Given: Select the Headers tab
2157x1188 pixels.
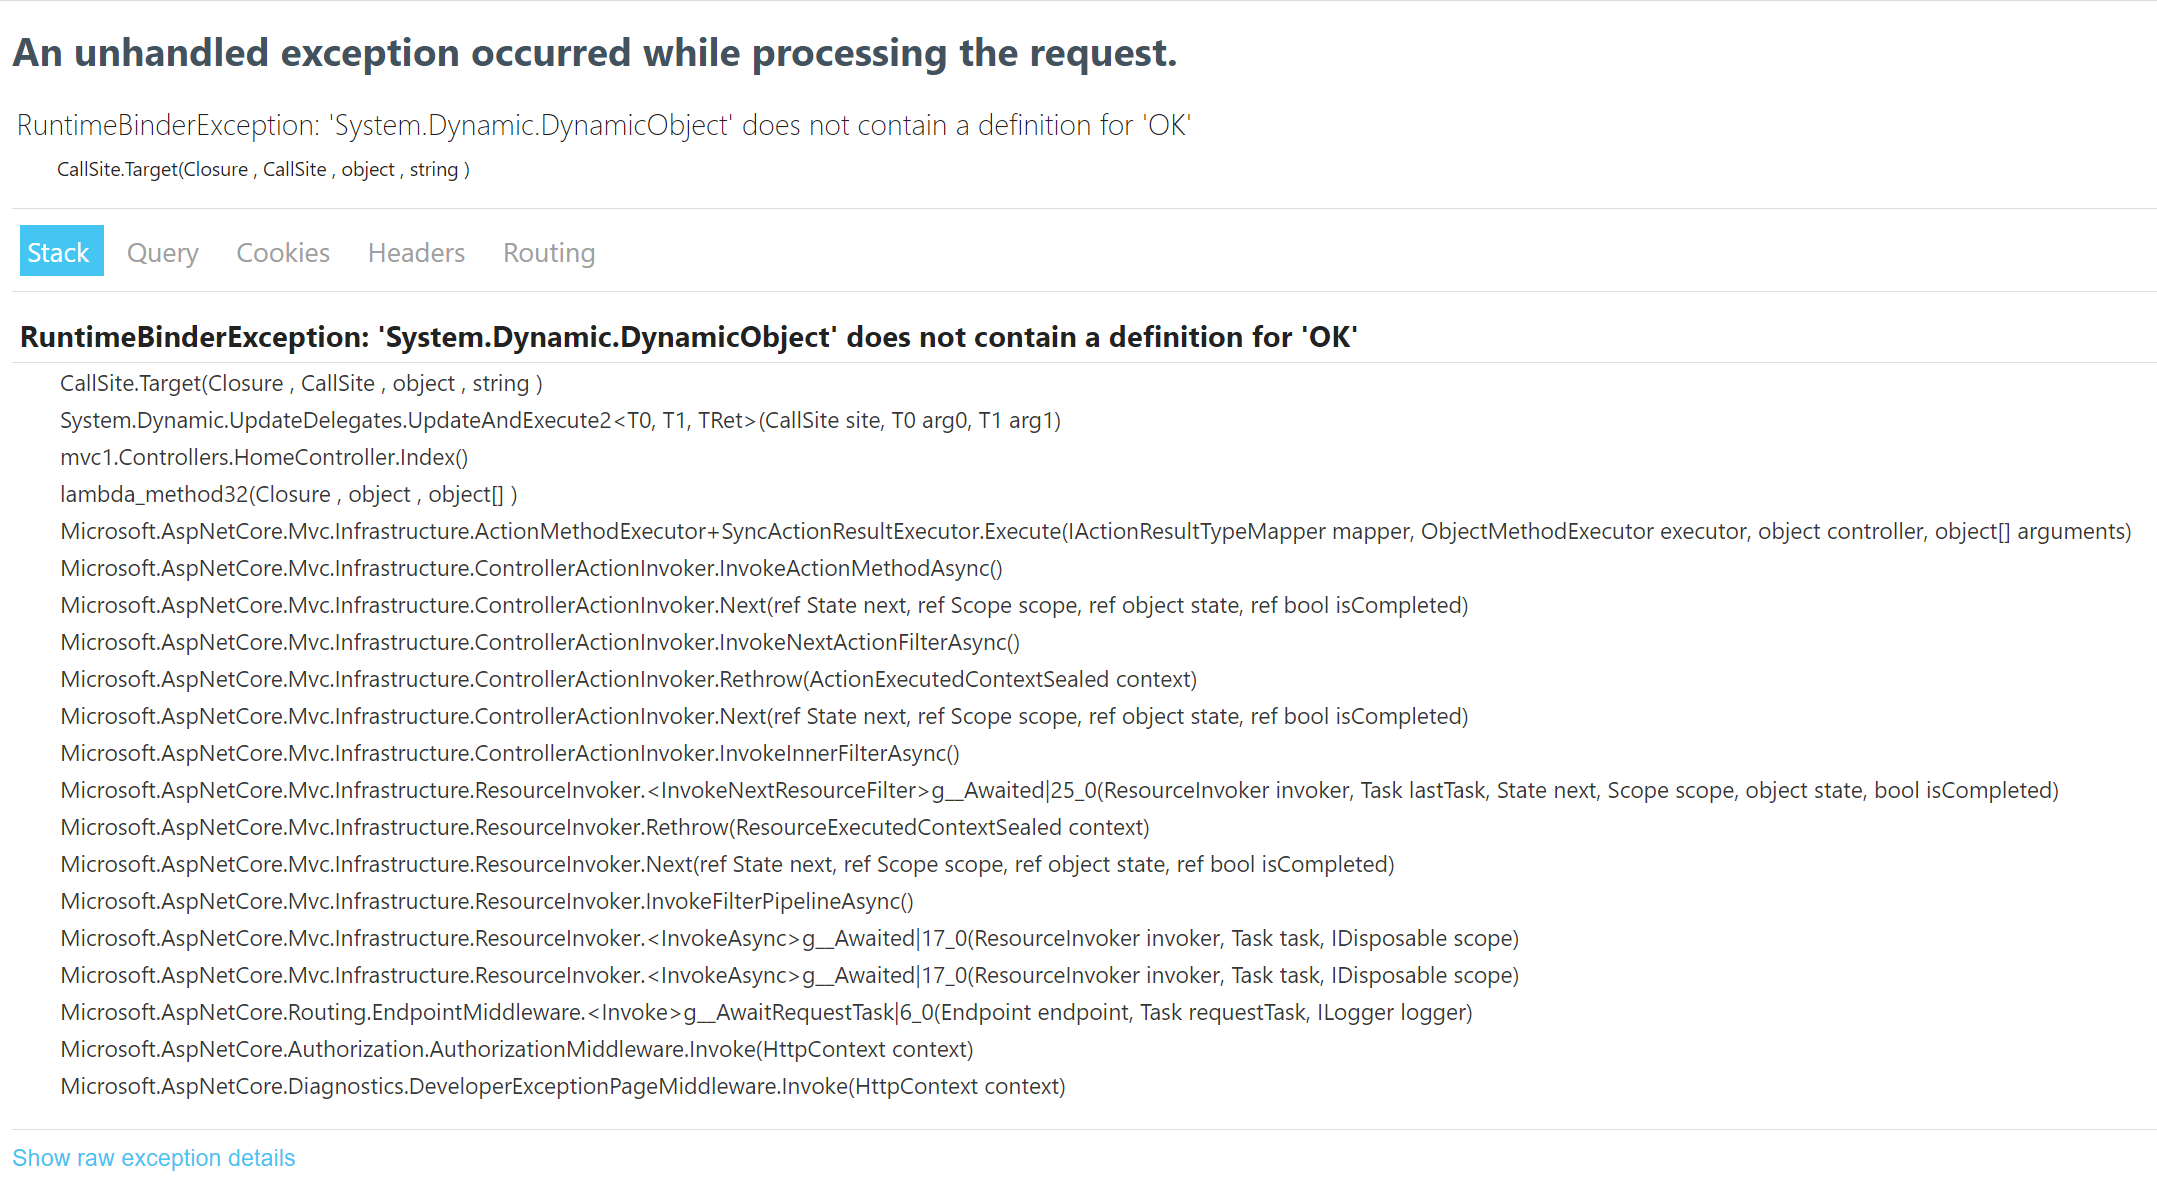Looking at the screenshot, I should click(416, 252).
